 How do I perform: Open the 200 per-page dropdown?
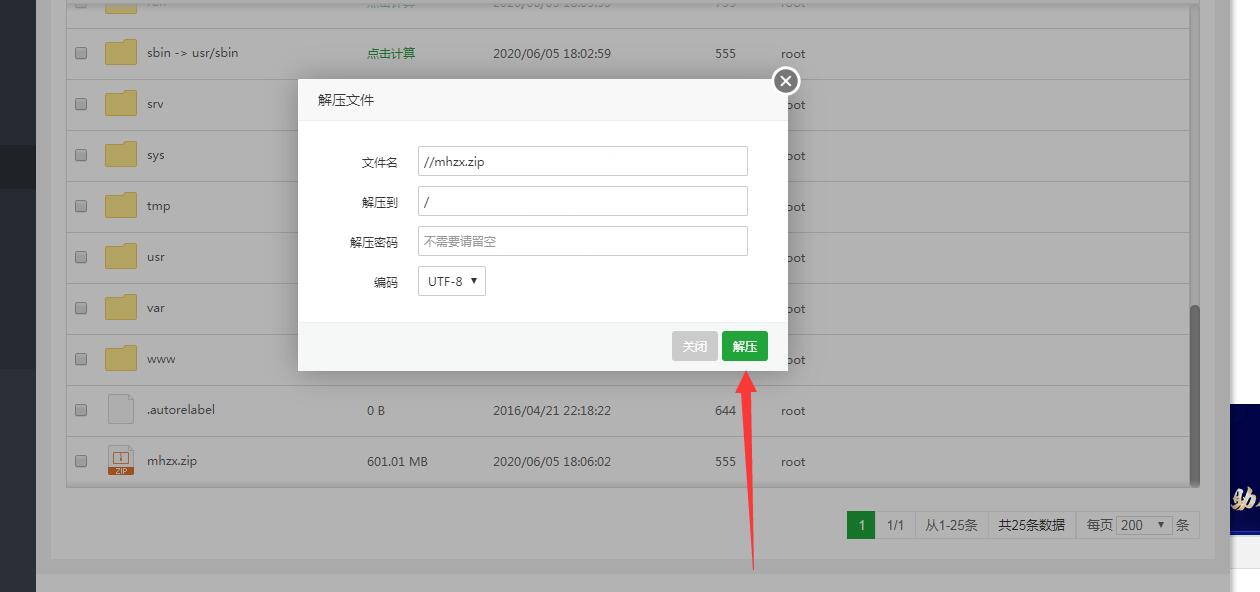click(x=1144, y=525)
